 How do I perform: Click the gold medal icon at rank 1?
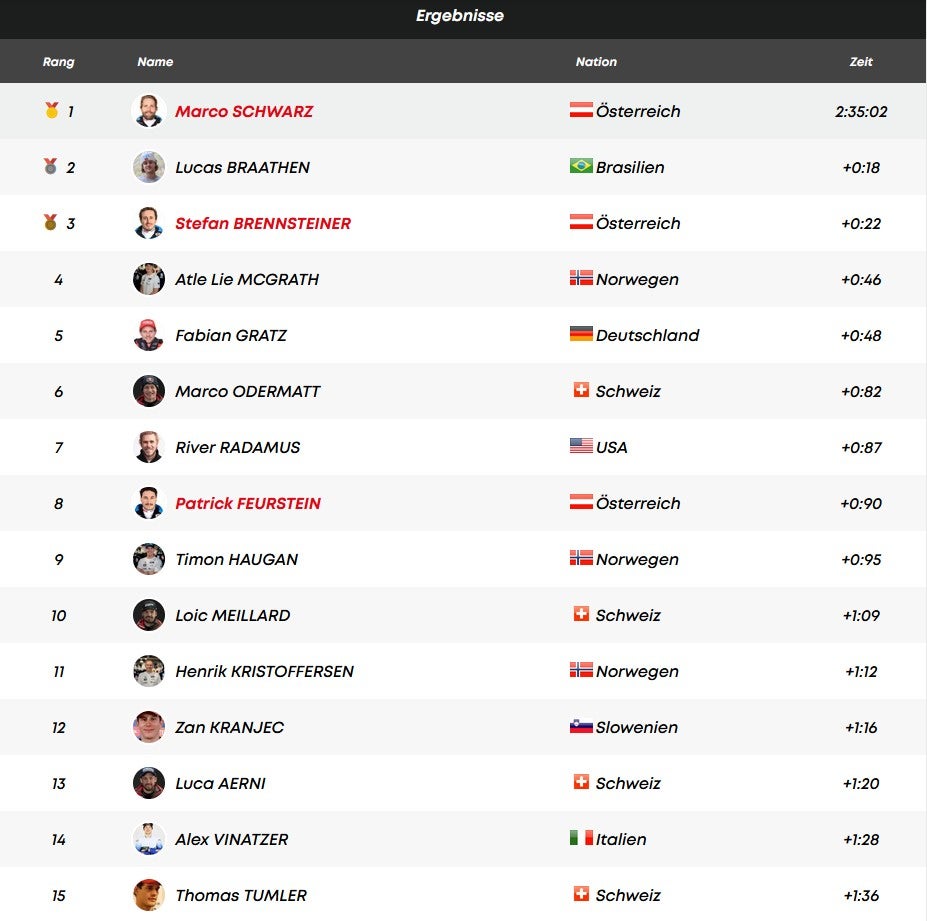click(x=51, y=111)
